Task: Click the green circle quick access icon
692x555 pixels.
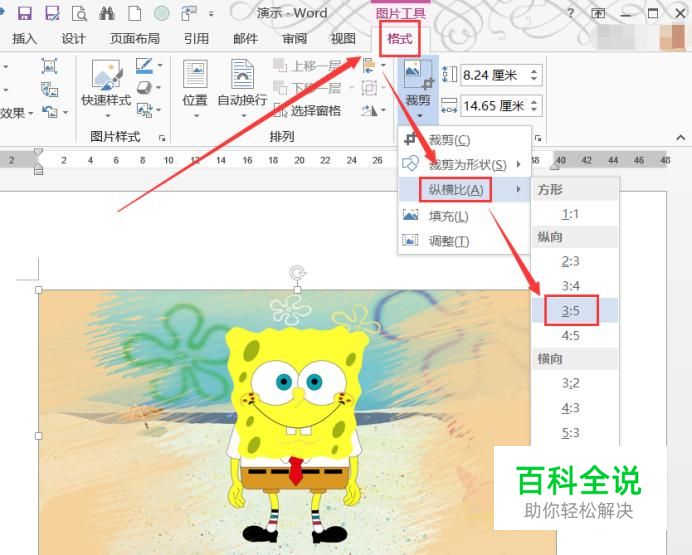Action: (x=162, y=13)
